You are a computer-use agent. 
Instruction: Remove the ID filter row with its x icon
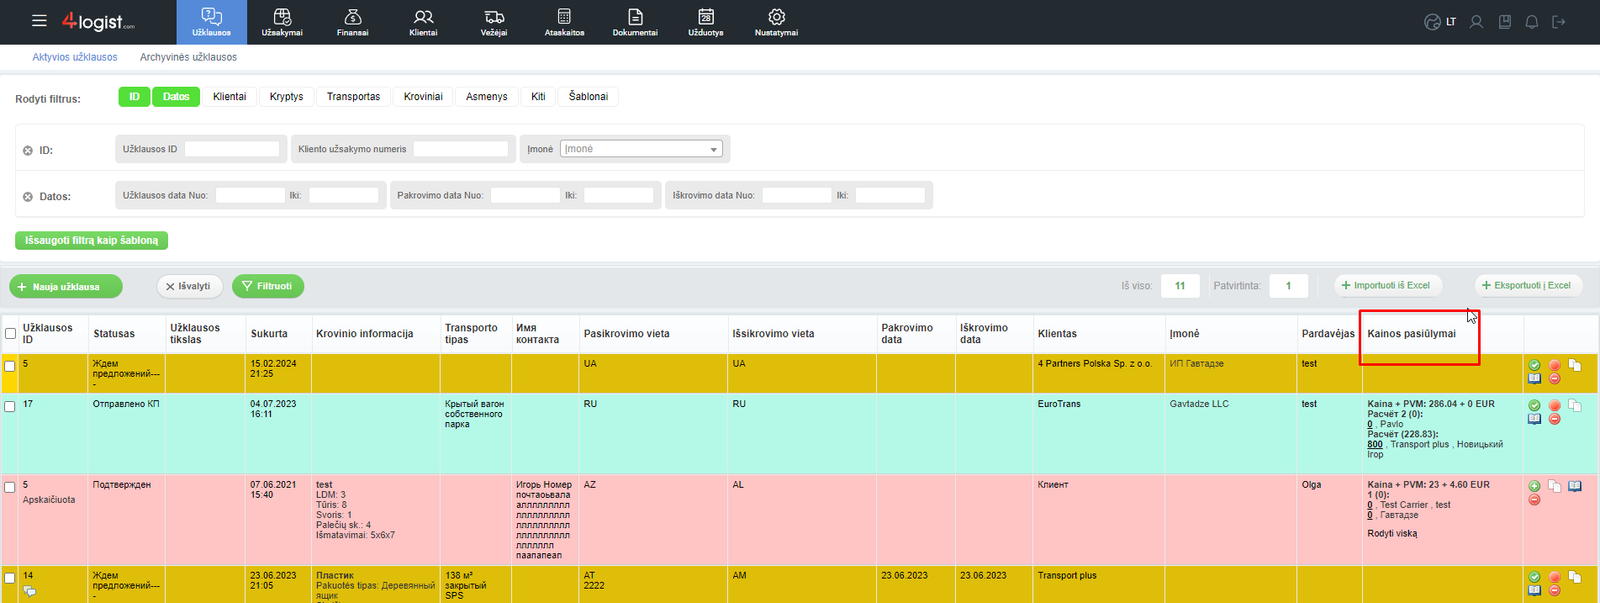[28, 150]
